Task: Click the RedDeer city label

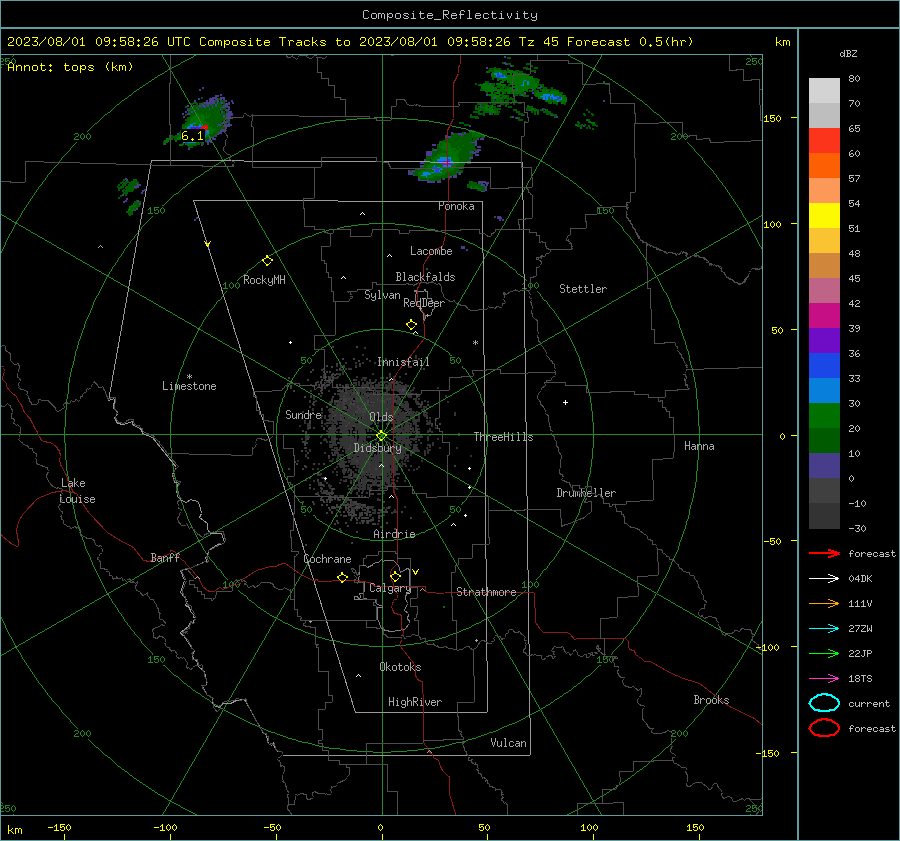Action: [424, 303]
